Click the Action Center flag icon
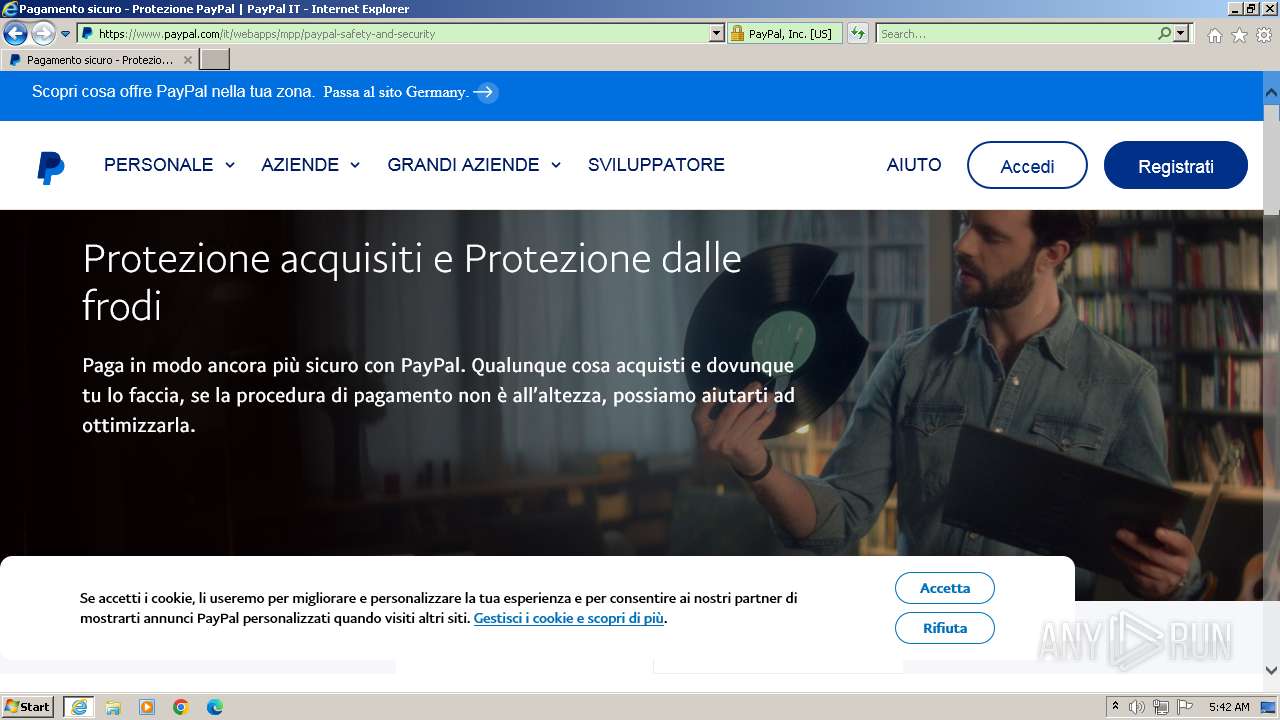Image resolution: width=1280 pixels, height=720 pixels. (x=1185, y=707)
